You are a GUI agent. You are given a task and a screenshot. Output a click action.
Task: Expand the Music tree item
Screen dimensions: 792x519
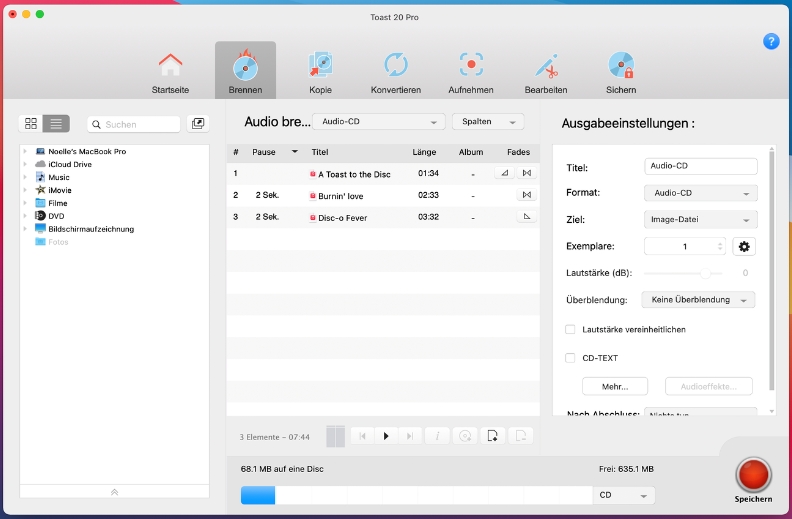(x=25, y=177)
